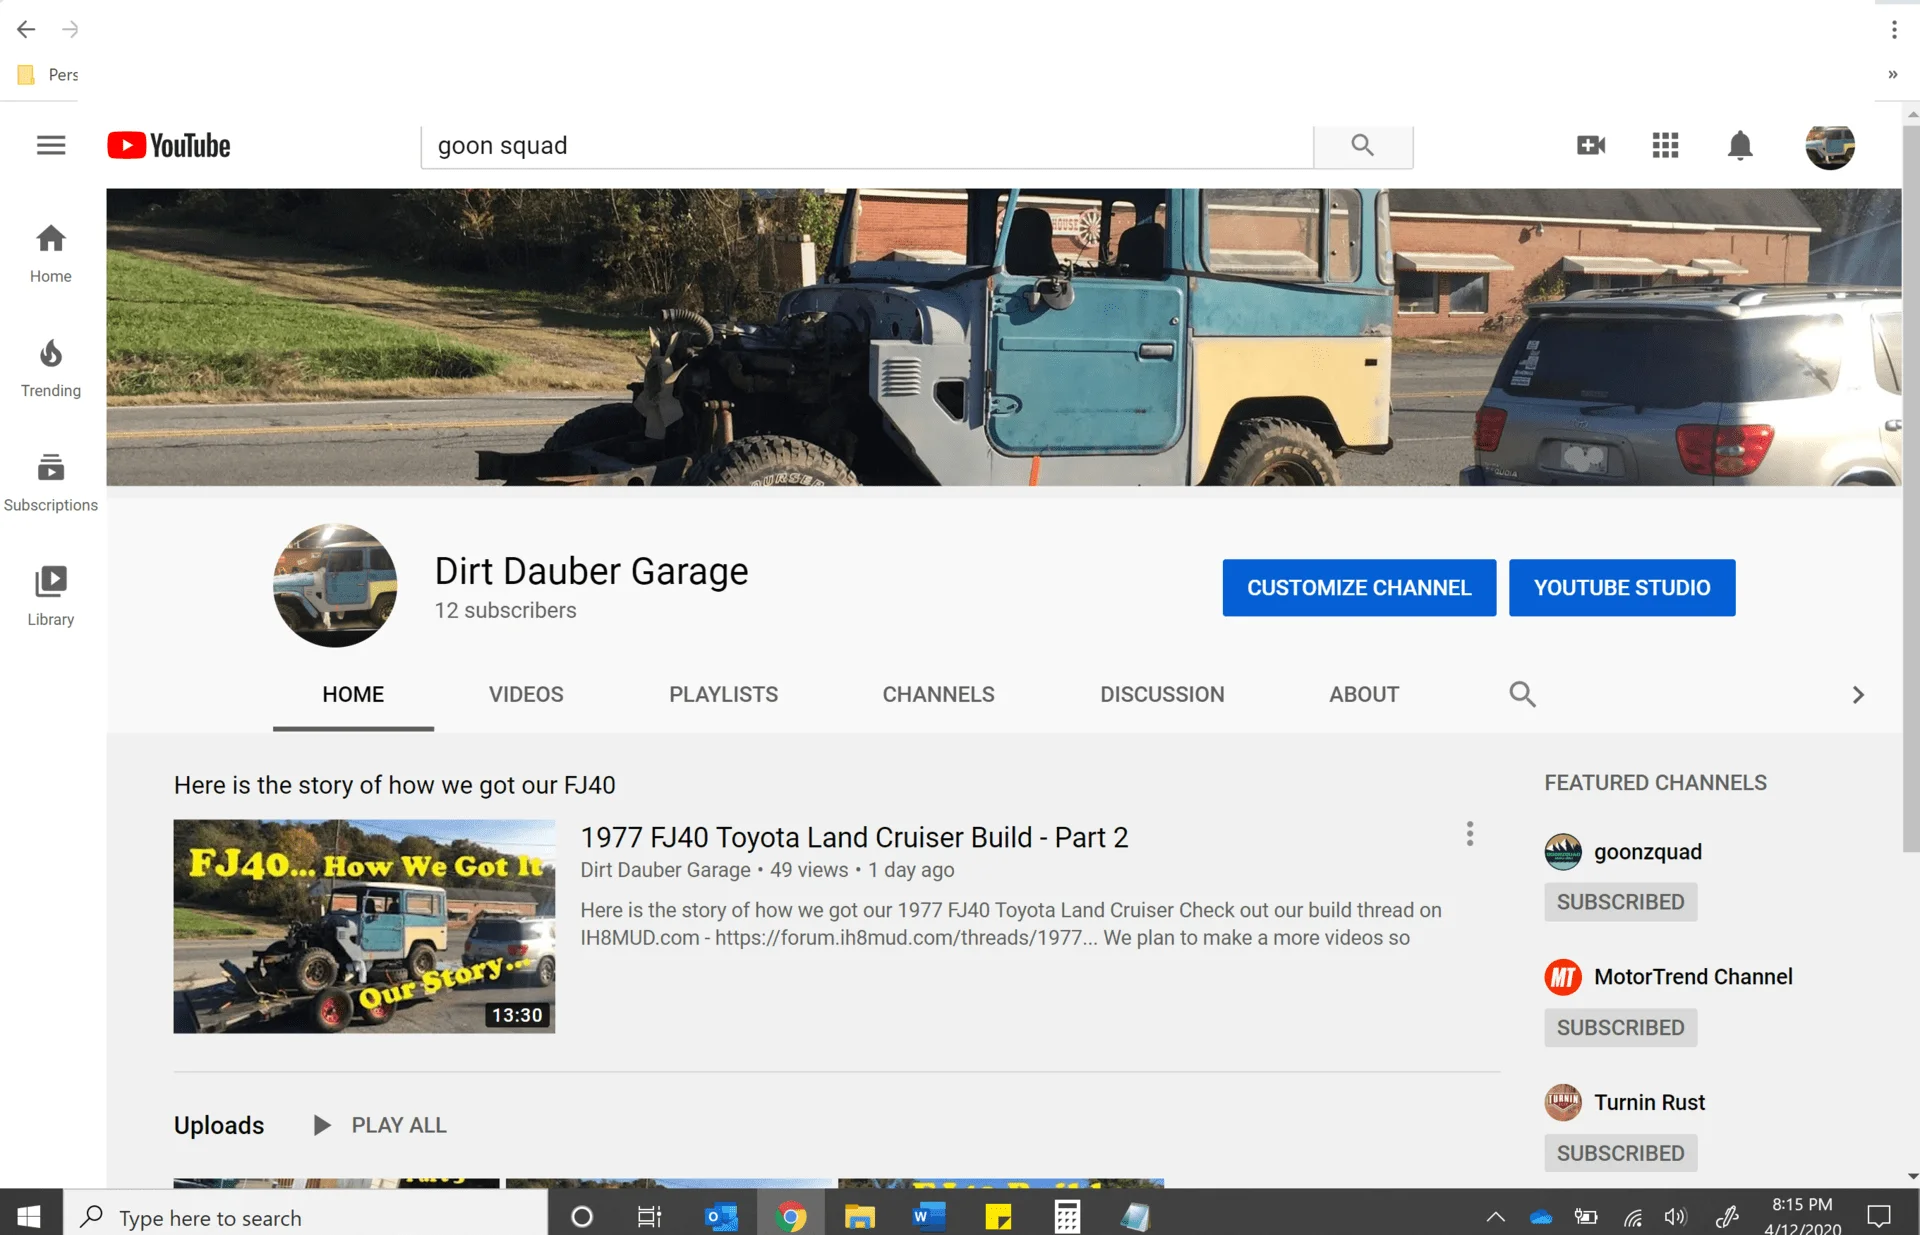The width and height of the screenshot is (1920, 1235).
Task: Open Library in the sidebar
Action: [x=51, y=596]
